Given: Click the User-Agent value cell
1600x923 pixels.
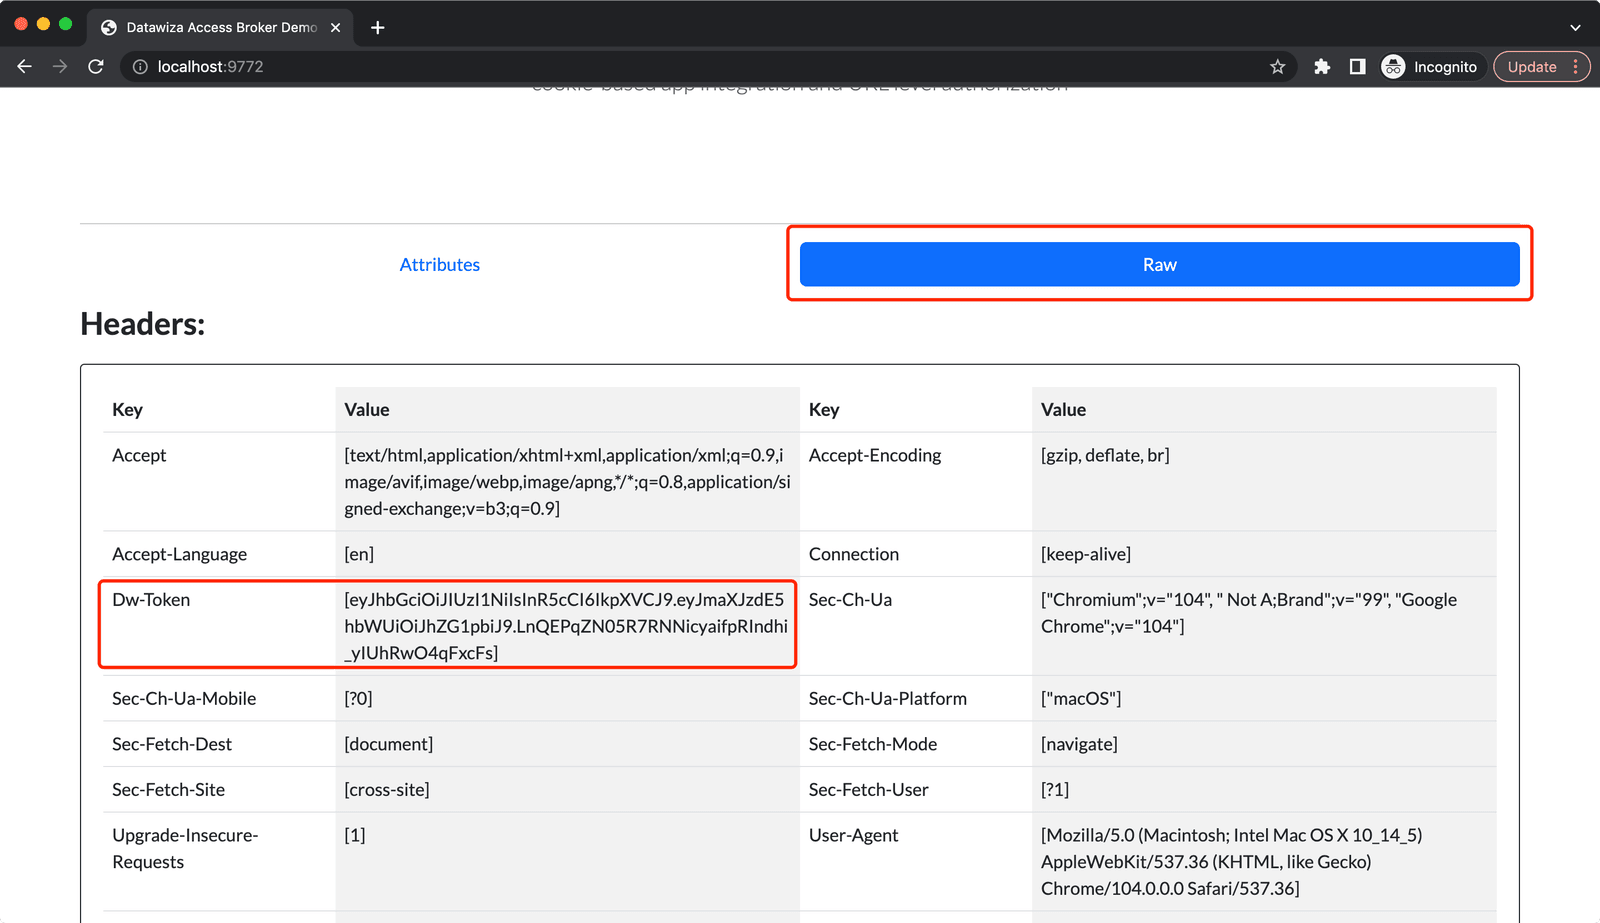Looking at the screenshot, I should [x=1264, y=861].
